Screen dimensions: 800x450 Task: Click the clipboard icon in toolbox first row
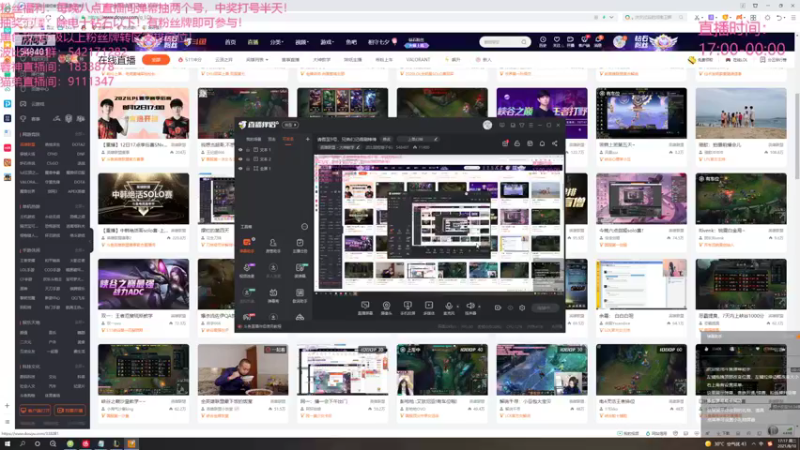point(299,242)
